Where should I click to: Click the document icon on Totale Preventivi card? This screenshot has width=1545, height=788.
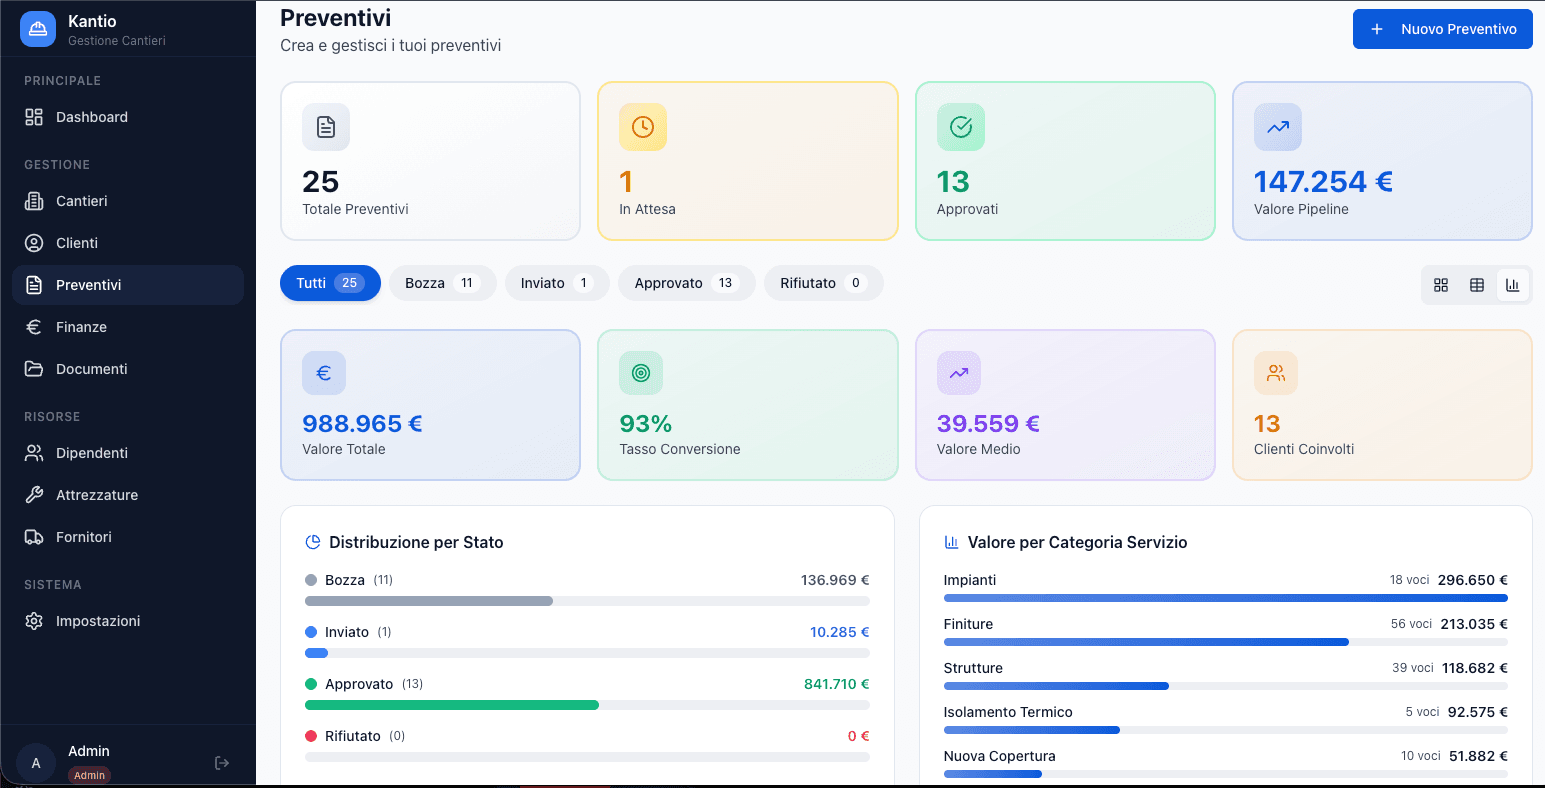coord(326,127)
